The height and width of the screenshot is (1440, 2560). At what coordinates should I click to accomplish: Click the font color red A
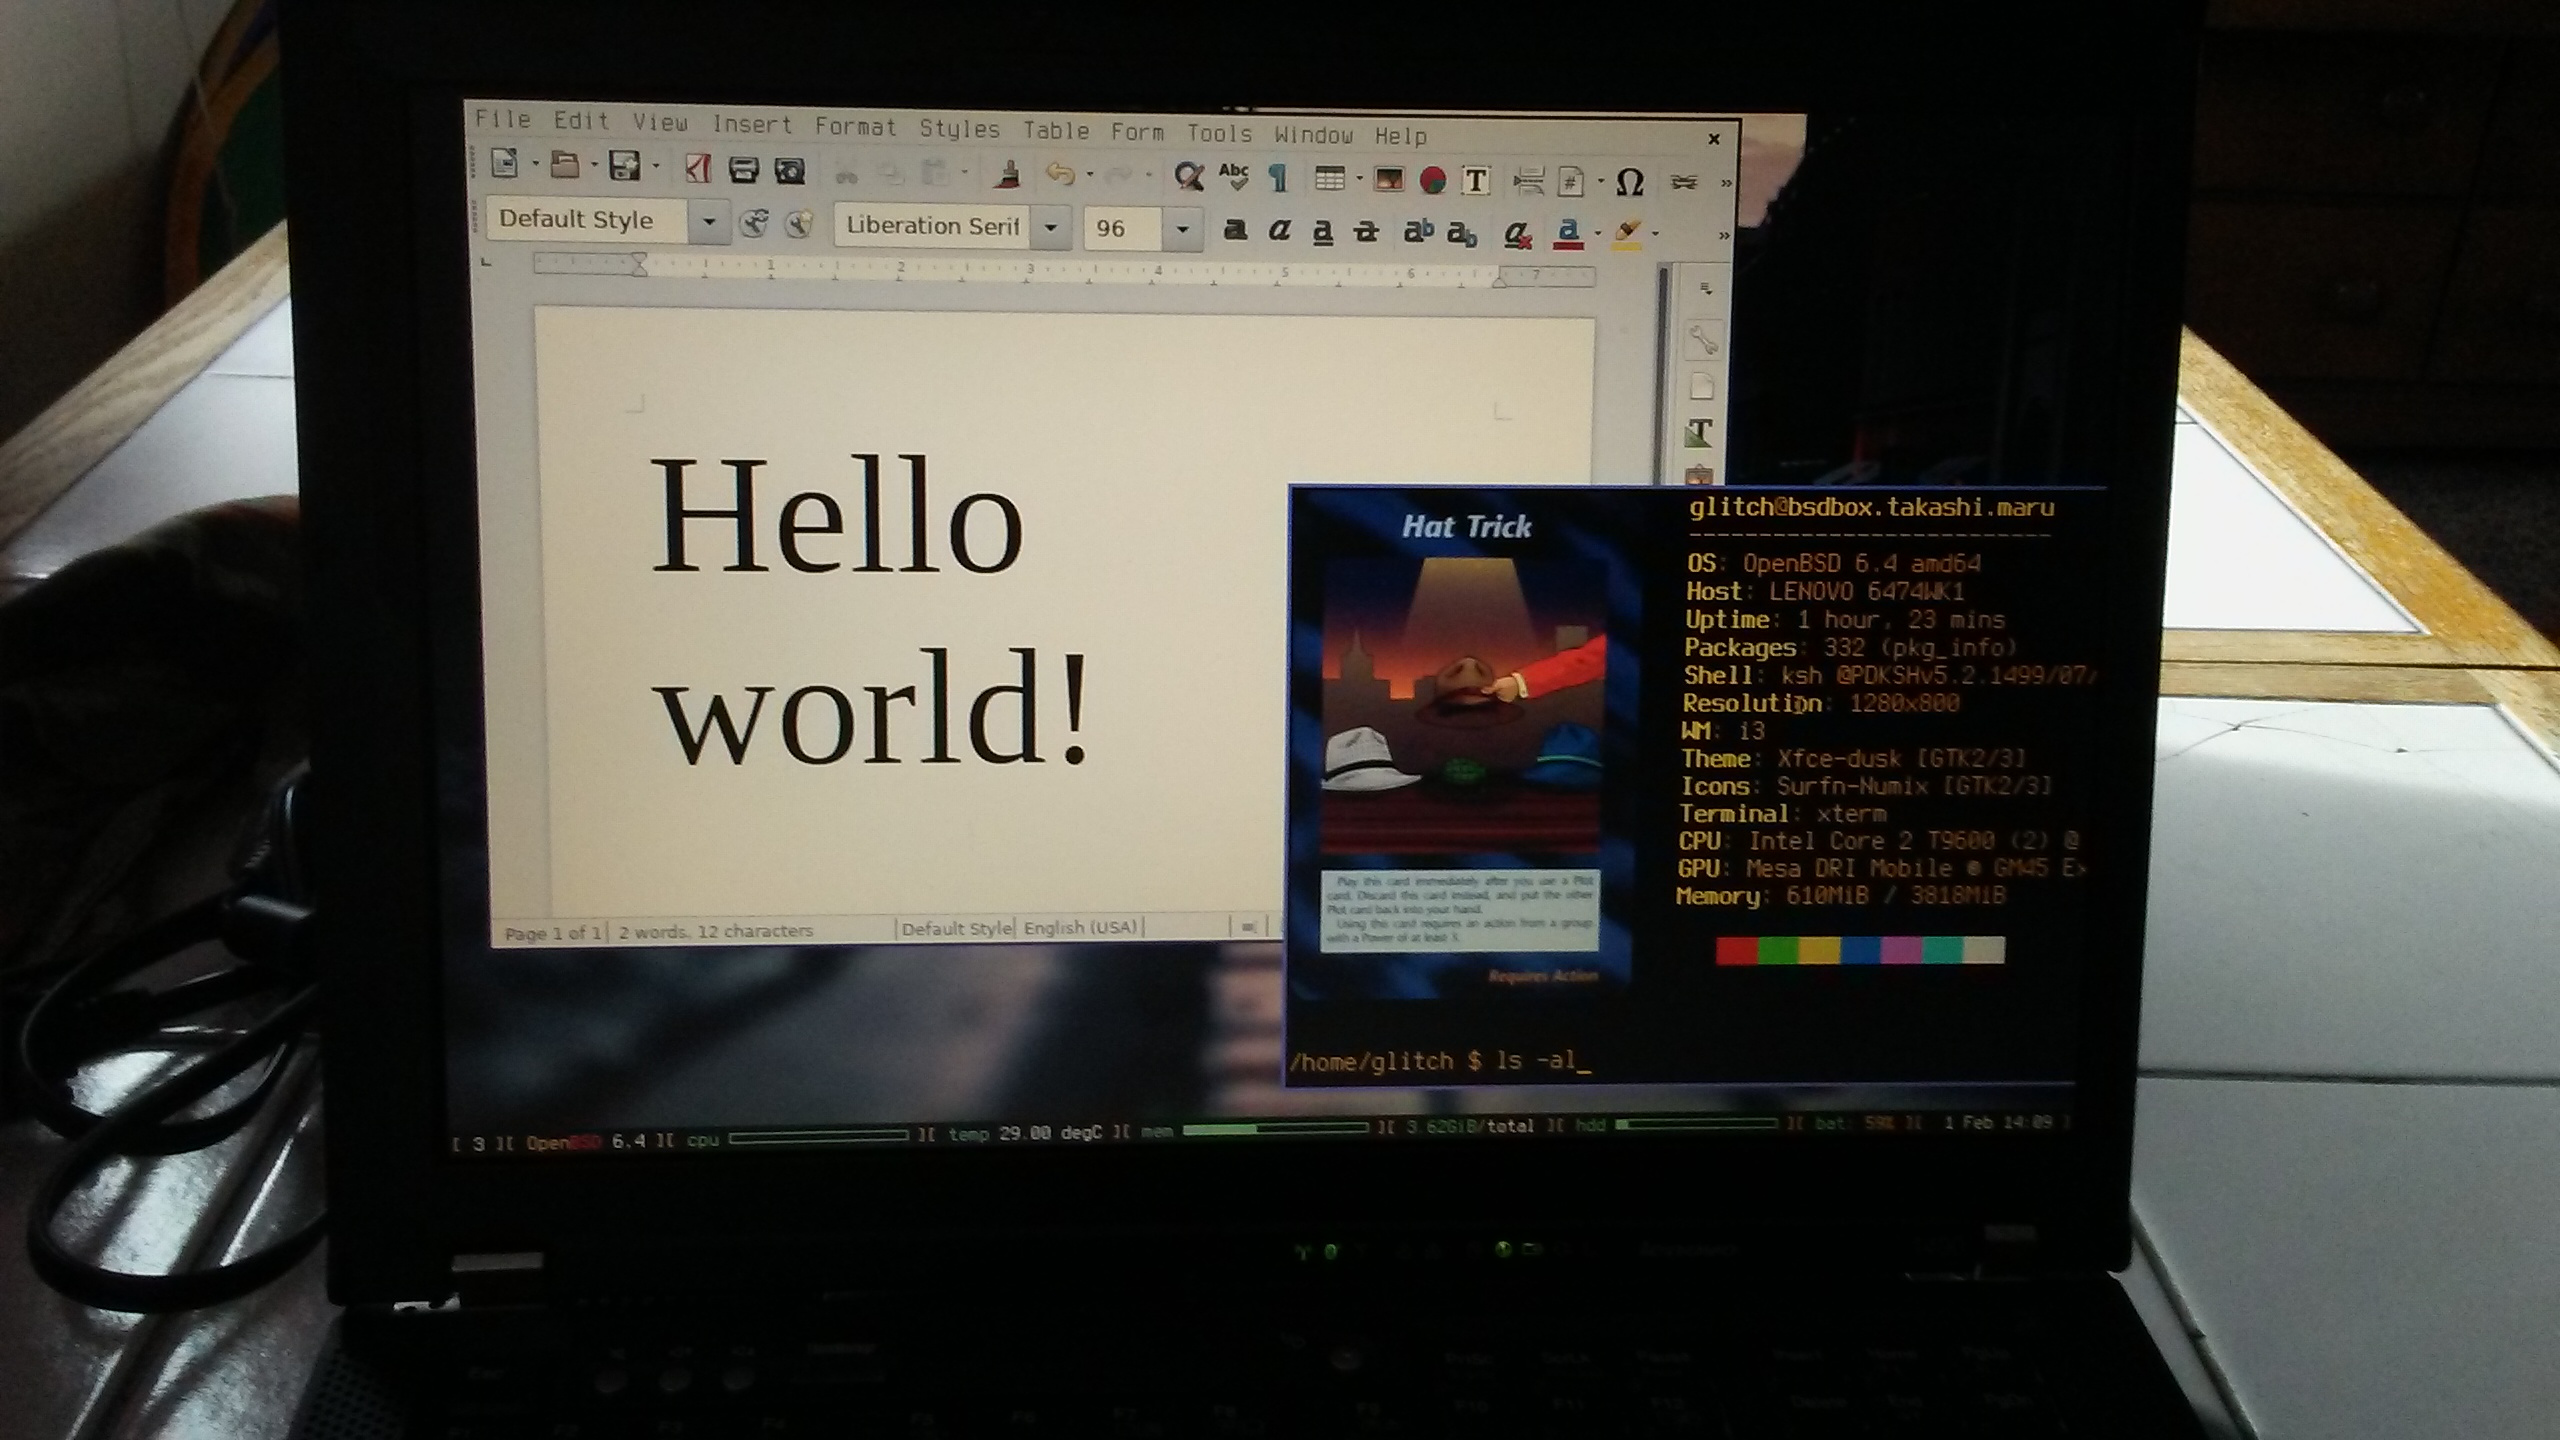(1568, 234)
